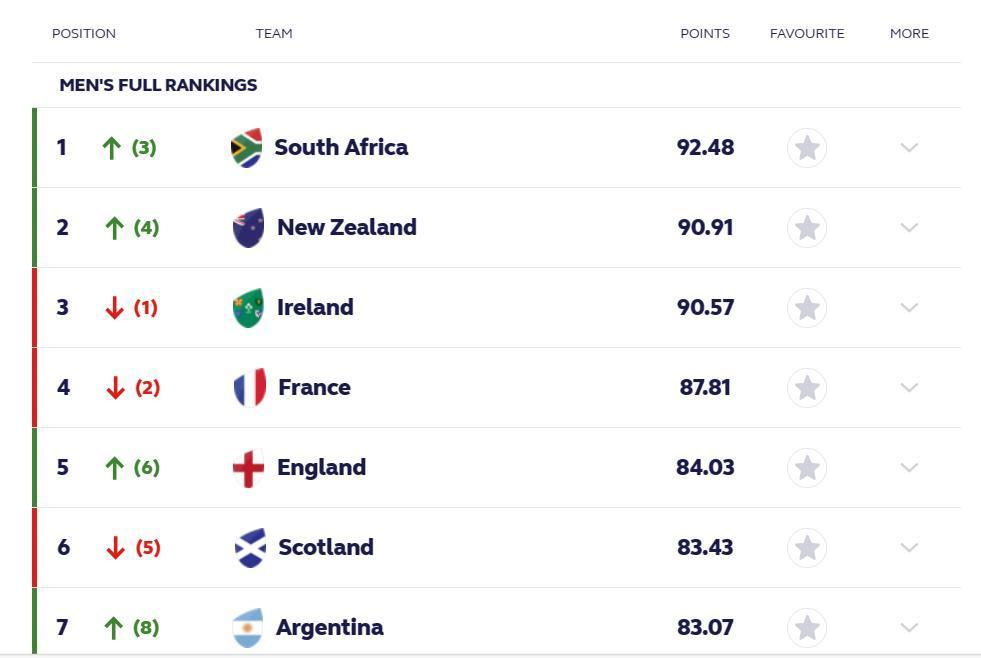Click the Men's Full Rankings heading
This screenshot has width=981, height=658.
(x=158, y=85)
